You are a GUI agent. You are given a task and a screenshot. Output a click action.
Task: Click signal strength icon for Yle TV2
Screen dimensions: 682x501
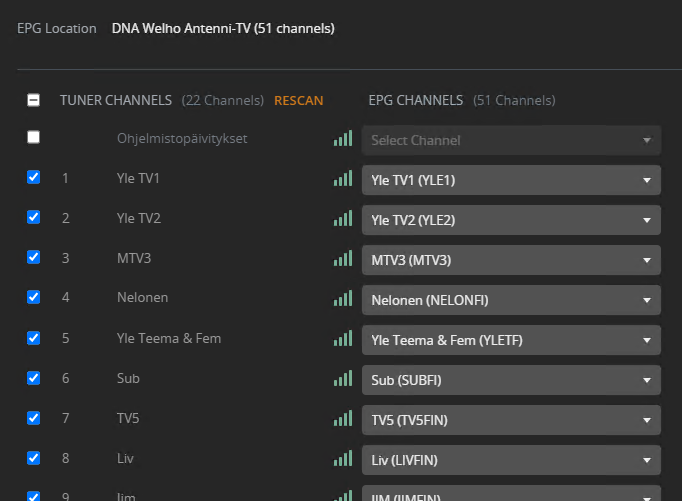(x=343, y=219)
